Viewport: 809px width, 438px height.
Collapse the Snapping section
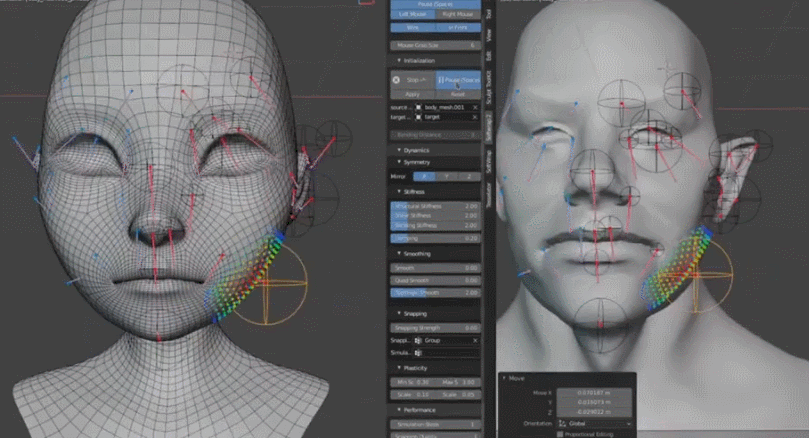pyautogui.click(x=399, y=314)
